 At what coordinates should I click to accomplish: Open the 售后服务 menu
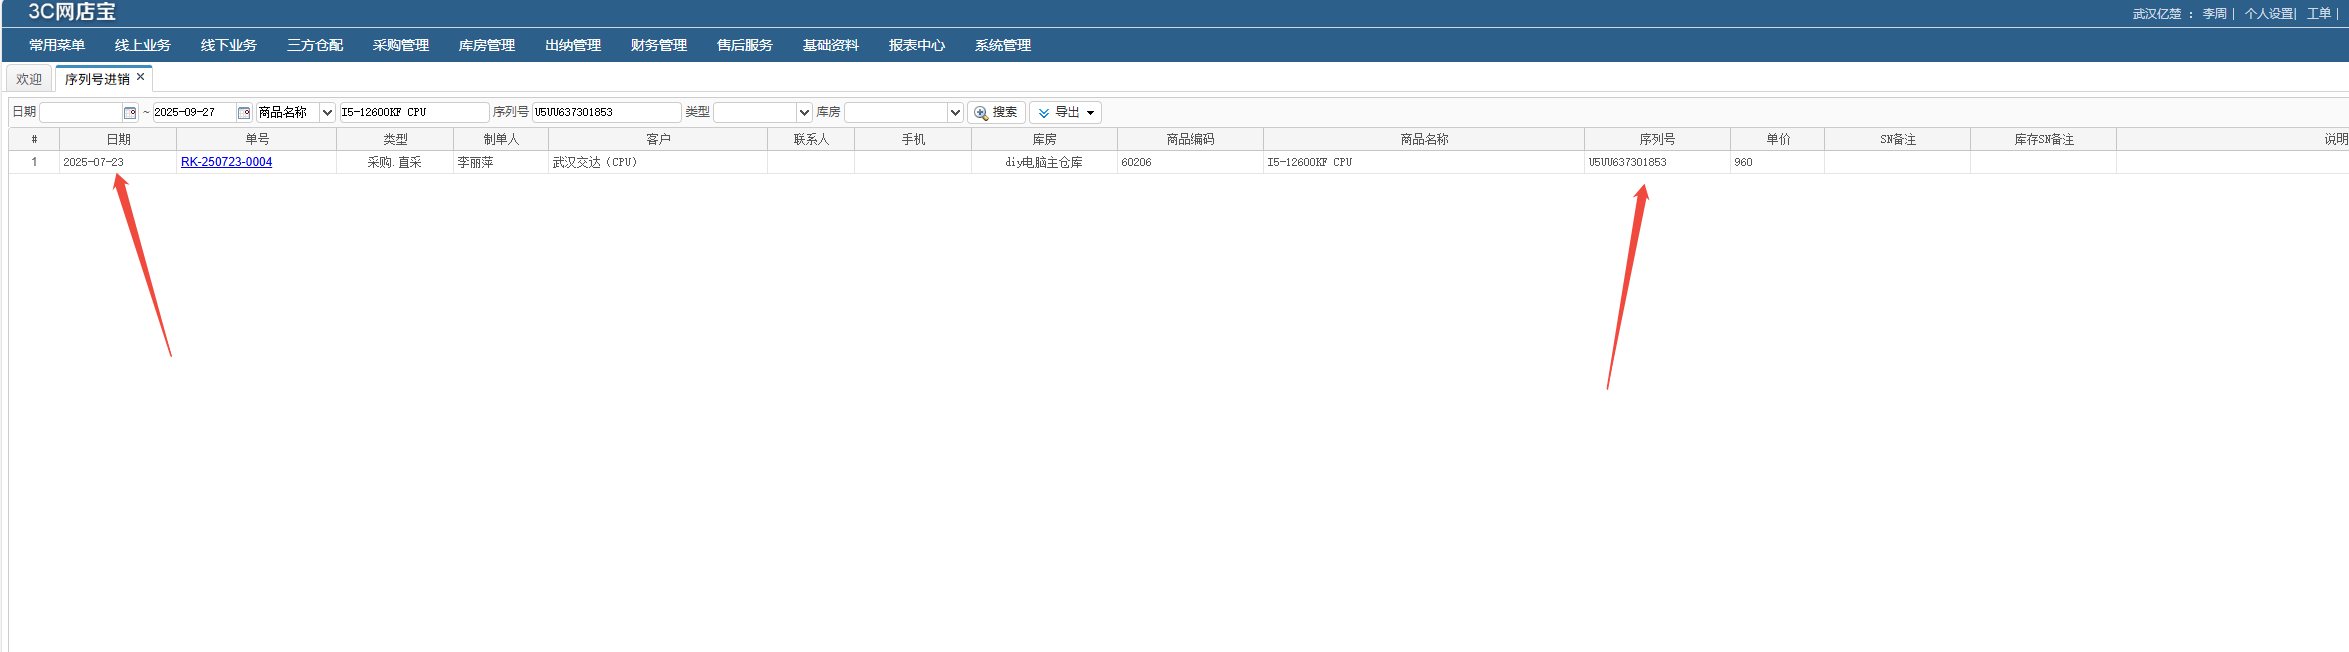coord(744,45)
